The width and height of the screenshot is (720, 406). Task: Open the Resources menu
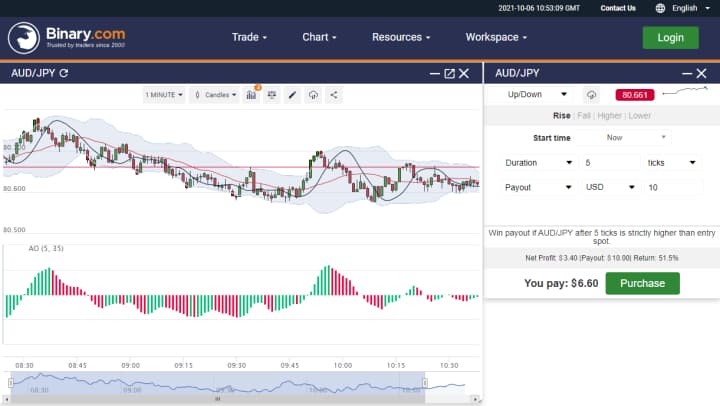pos(401,37)
